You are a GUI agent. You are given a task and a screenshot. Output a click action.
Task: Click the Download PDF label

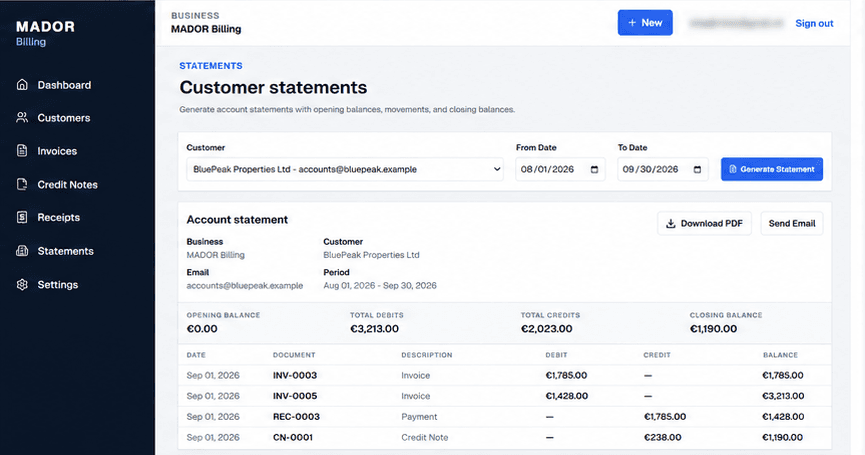point(712,223)
